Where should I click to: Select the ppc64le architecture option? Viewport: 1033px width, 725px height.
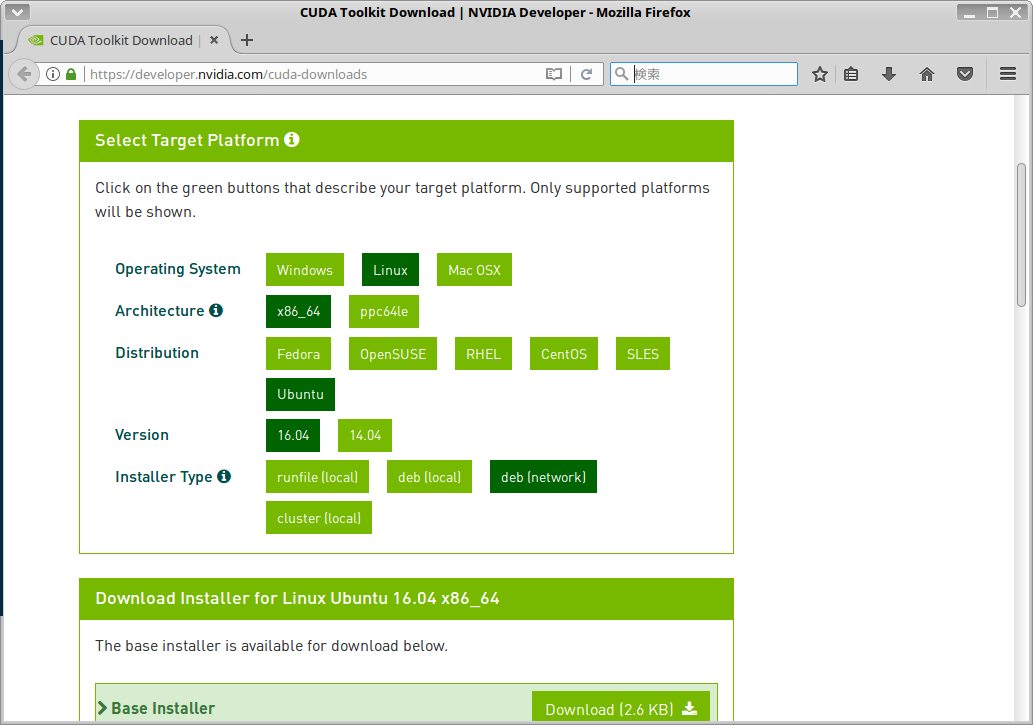384,312
